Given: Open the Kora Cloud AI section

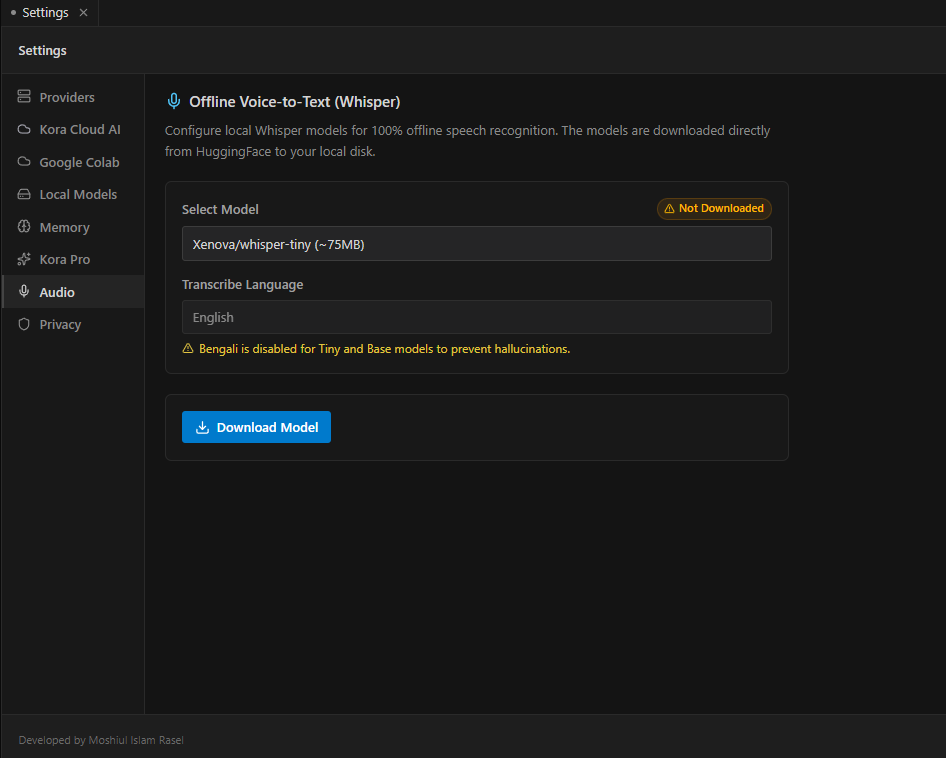Looking at the screenshot, I should (x=74, y=130).
